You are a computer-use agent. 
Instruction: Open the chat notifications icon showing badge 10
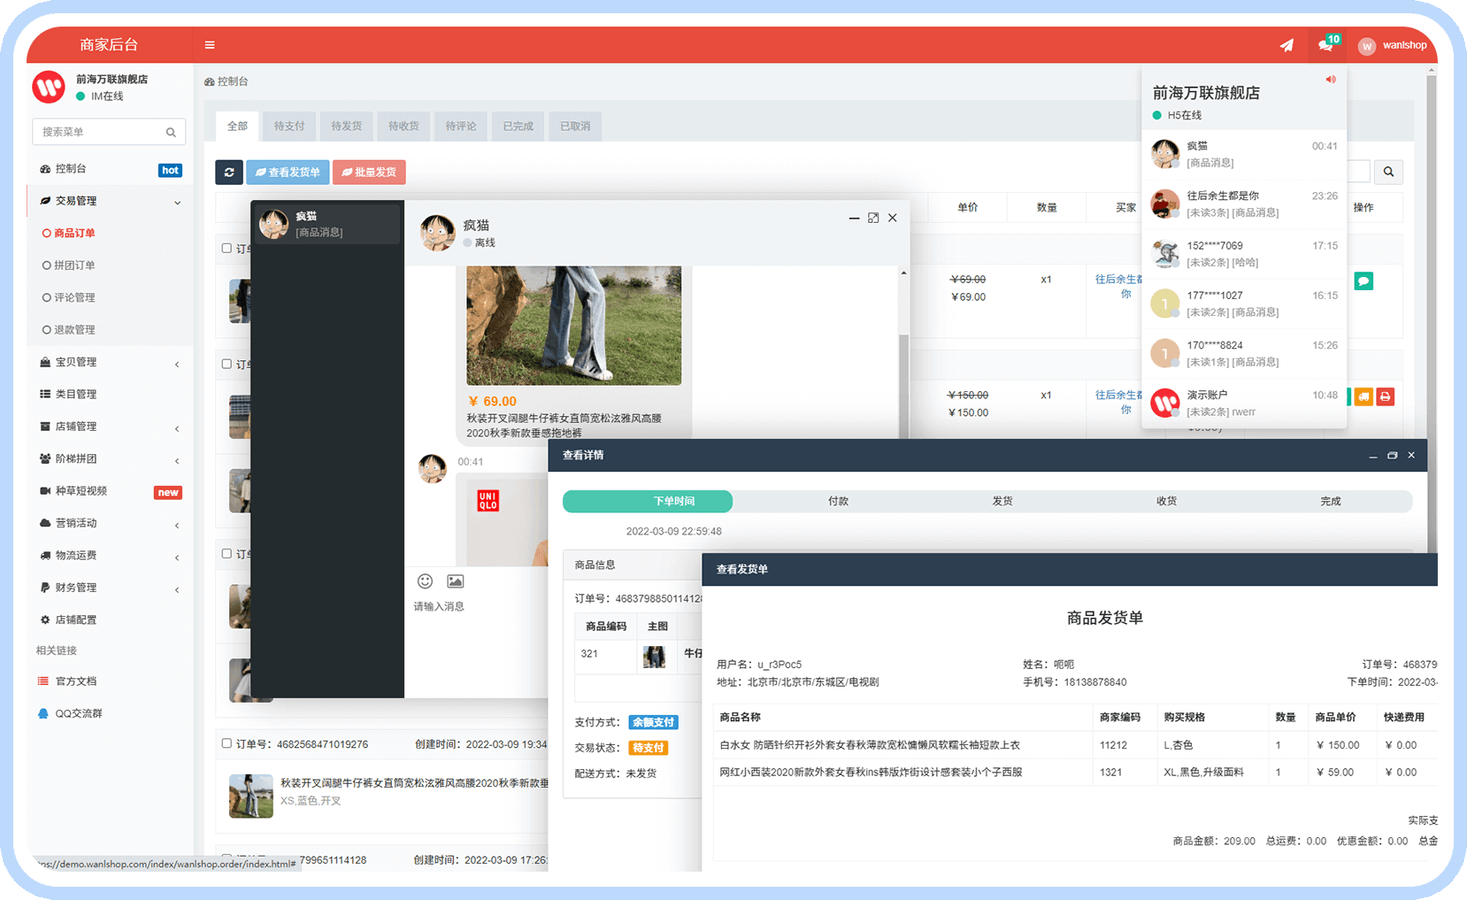pyautogui.click(x=1323, y=45)
